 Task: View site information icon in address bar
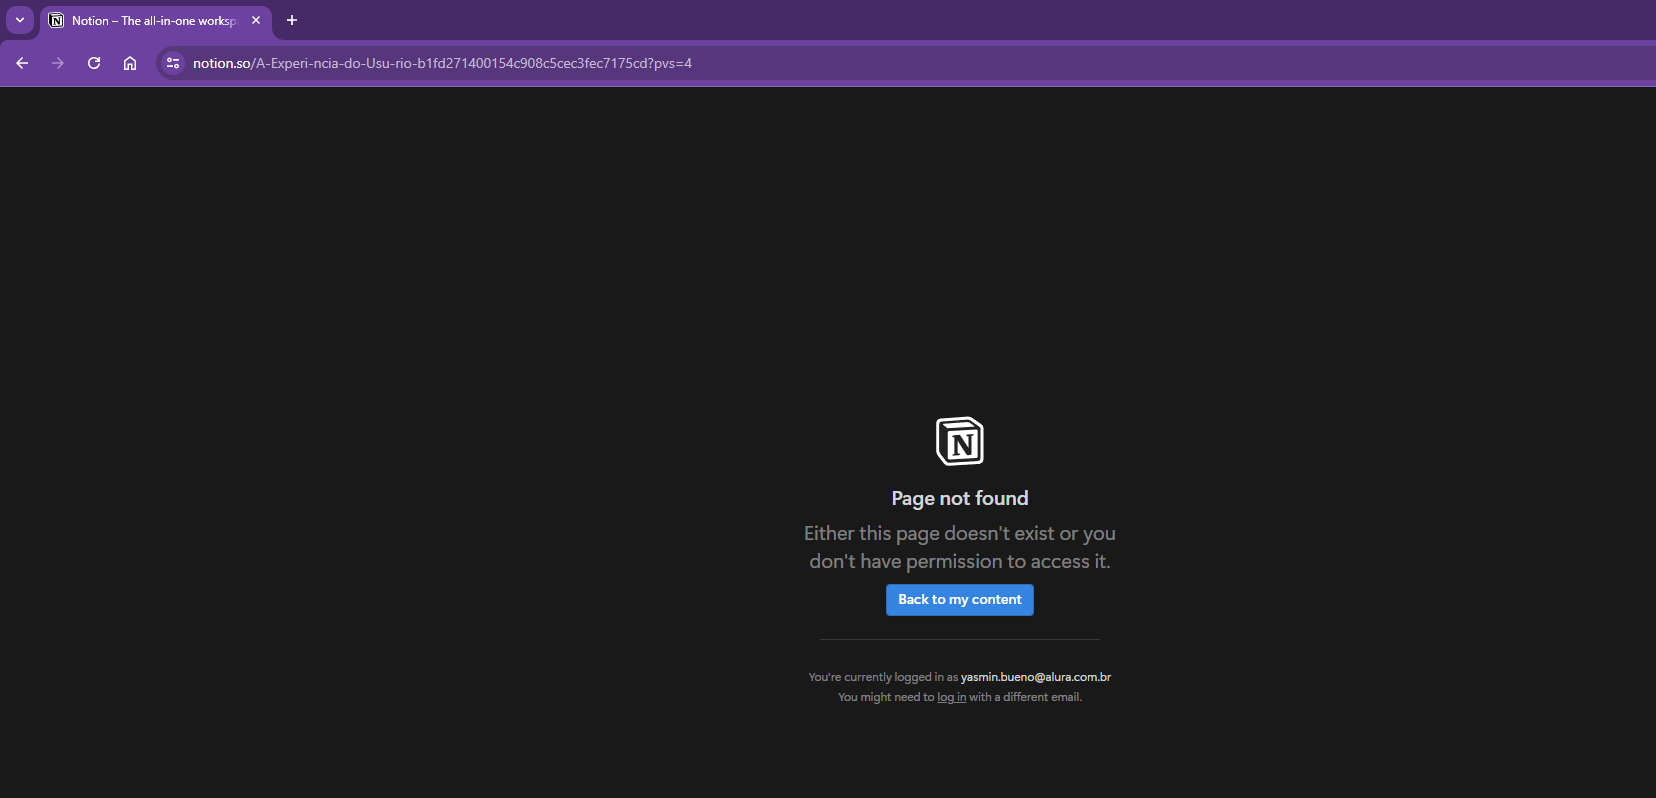[173, 63]
